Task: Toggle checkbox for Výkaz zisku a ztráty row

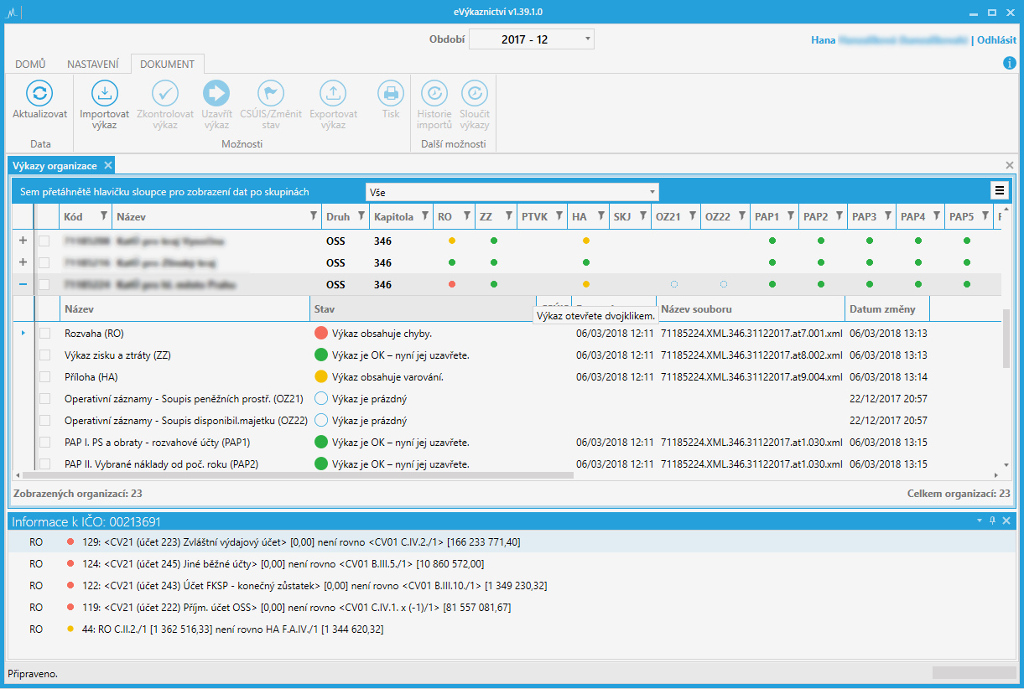Action: [x=44, y=355]
